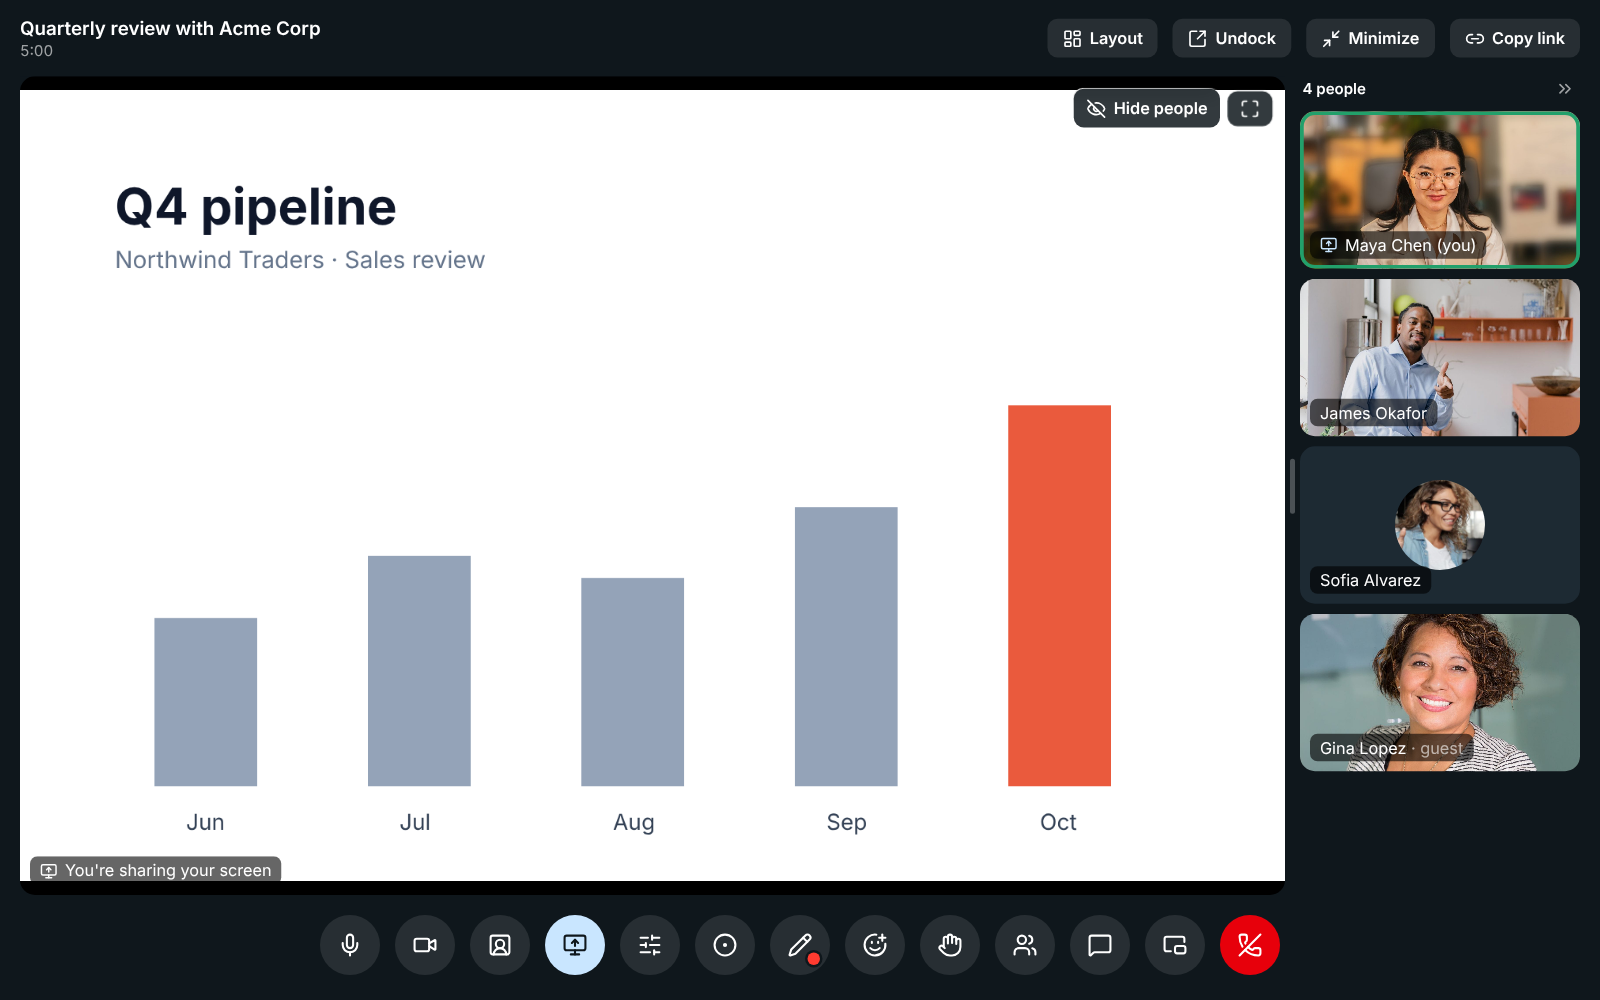Click the people panel divider handle
This screenshot has width=1600, height=1000.
tap(1292, 486)
